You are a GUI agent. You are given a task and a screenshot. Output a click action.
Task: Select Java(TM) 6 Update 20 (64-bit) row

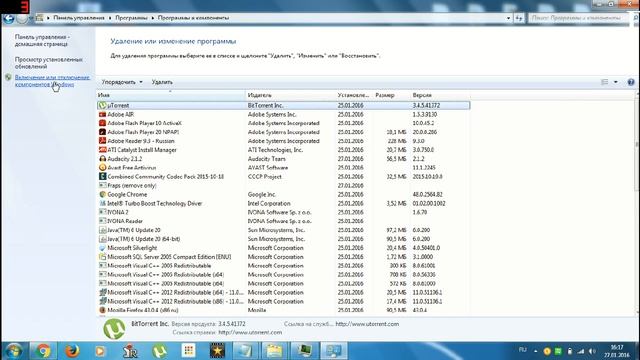click(x=283, y=239)
